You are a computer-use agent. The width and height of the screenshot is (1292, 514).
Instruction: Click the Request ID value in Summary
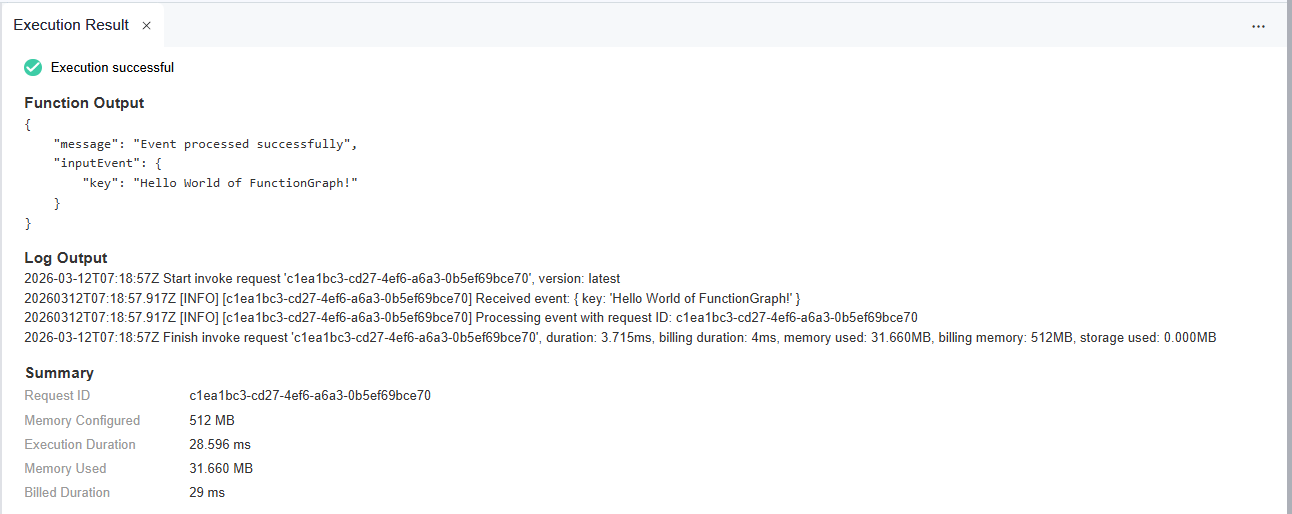tap(310, 396)
